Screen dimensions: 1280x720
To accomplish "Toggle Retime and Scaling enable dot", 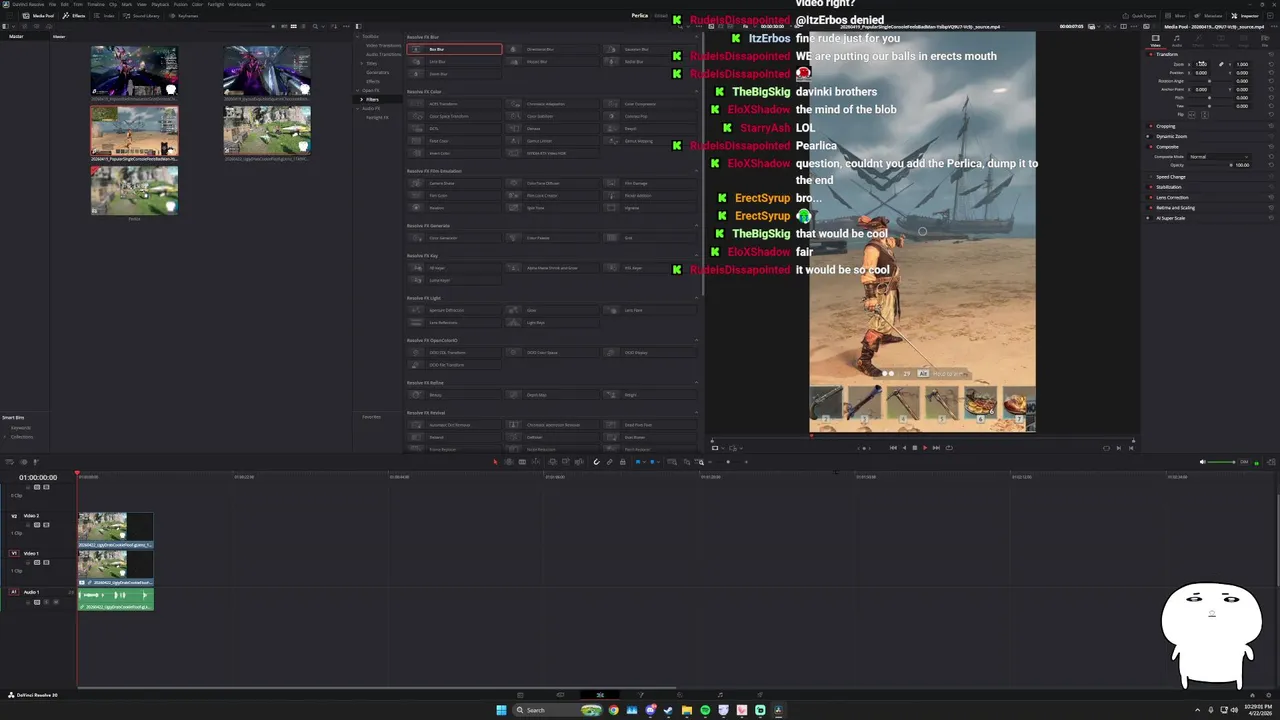I will tap(1151, 208).
